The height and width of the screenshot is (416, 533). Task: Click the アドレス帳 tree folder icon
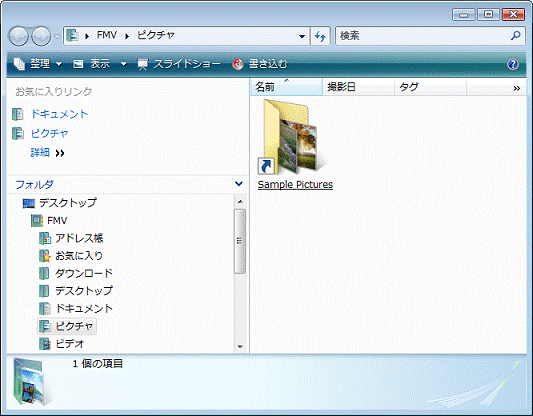click(45, 238)
